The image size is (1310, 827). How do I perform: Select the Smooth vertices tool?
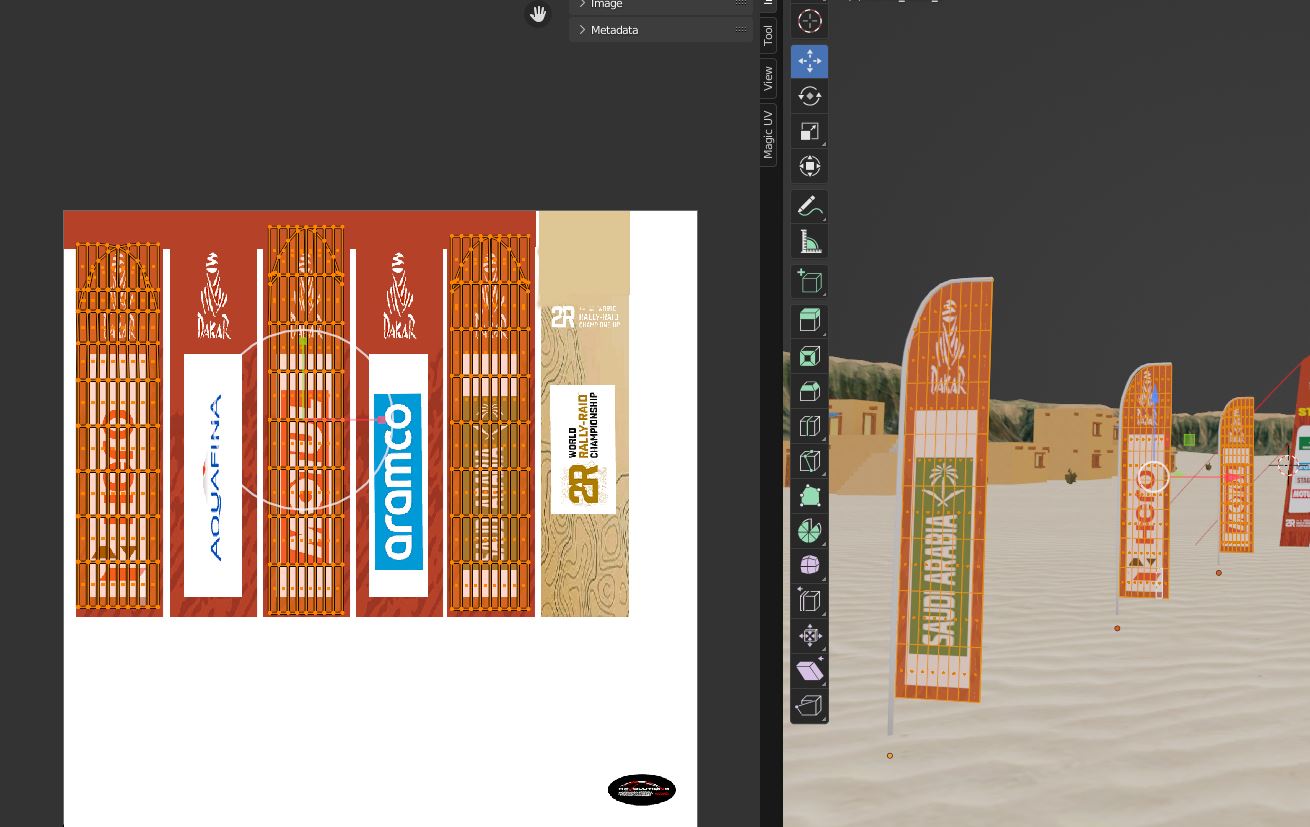pos(810,566)
